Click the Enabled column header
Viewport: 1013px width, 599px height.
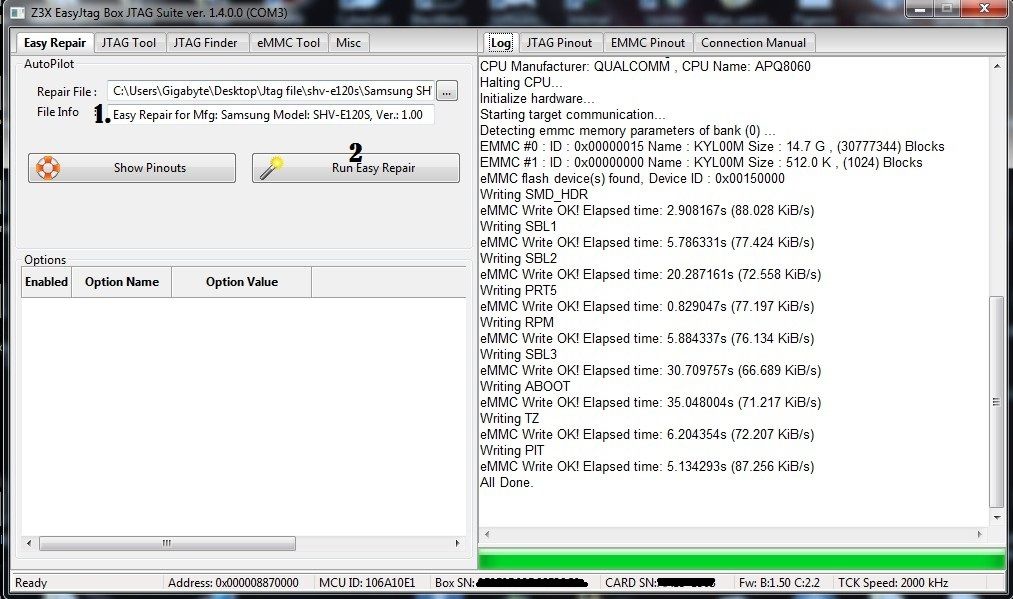pos(46,282)
